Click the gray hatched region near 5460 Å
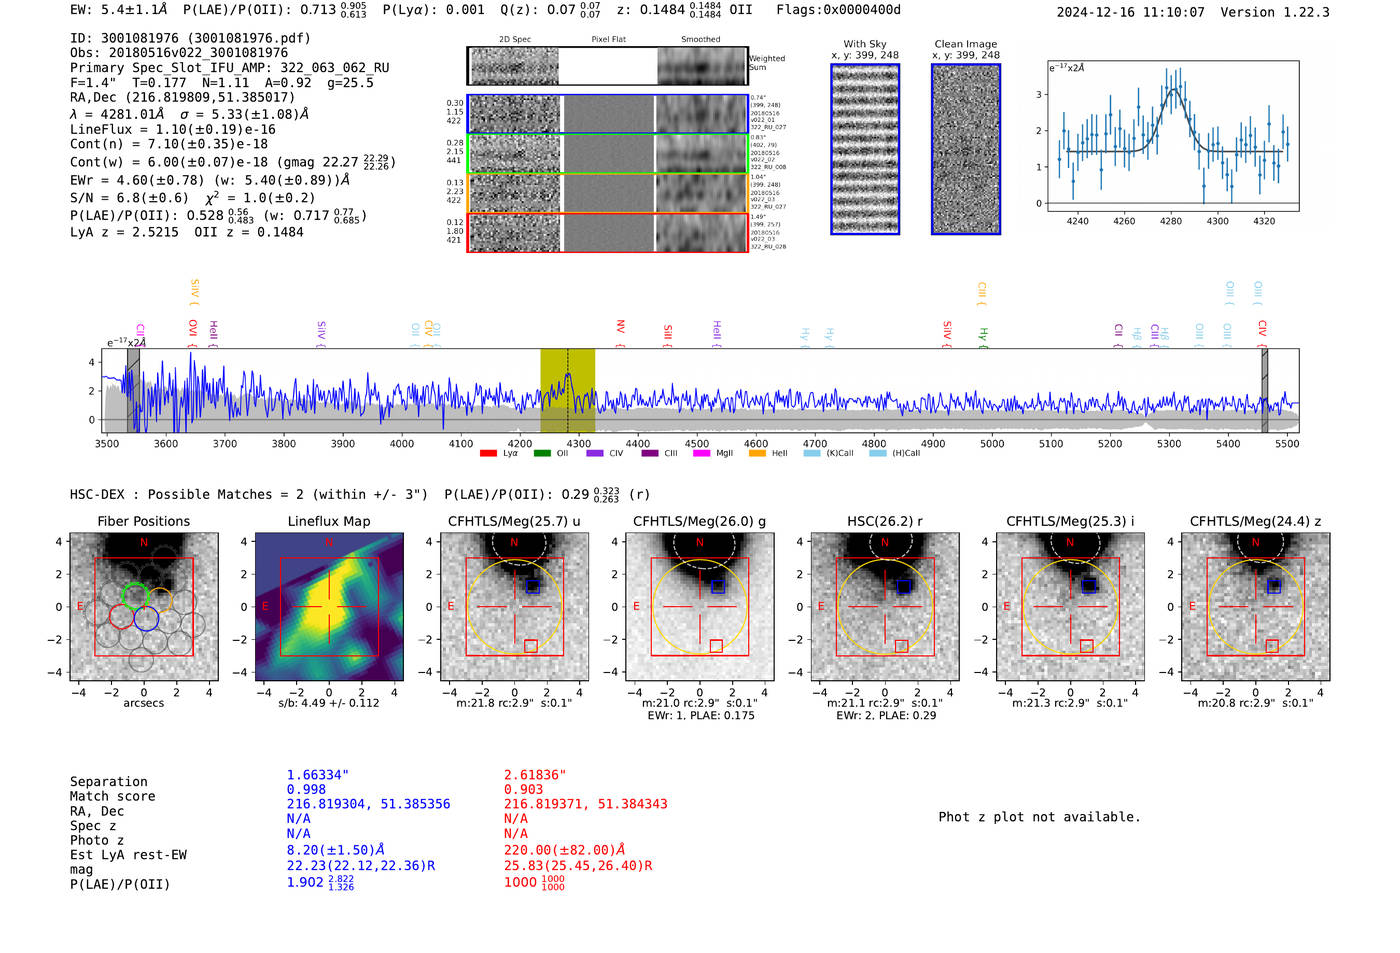This screenshot has height=953, width=1400. click(x=1264, y=390)
